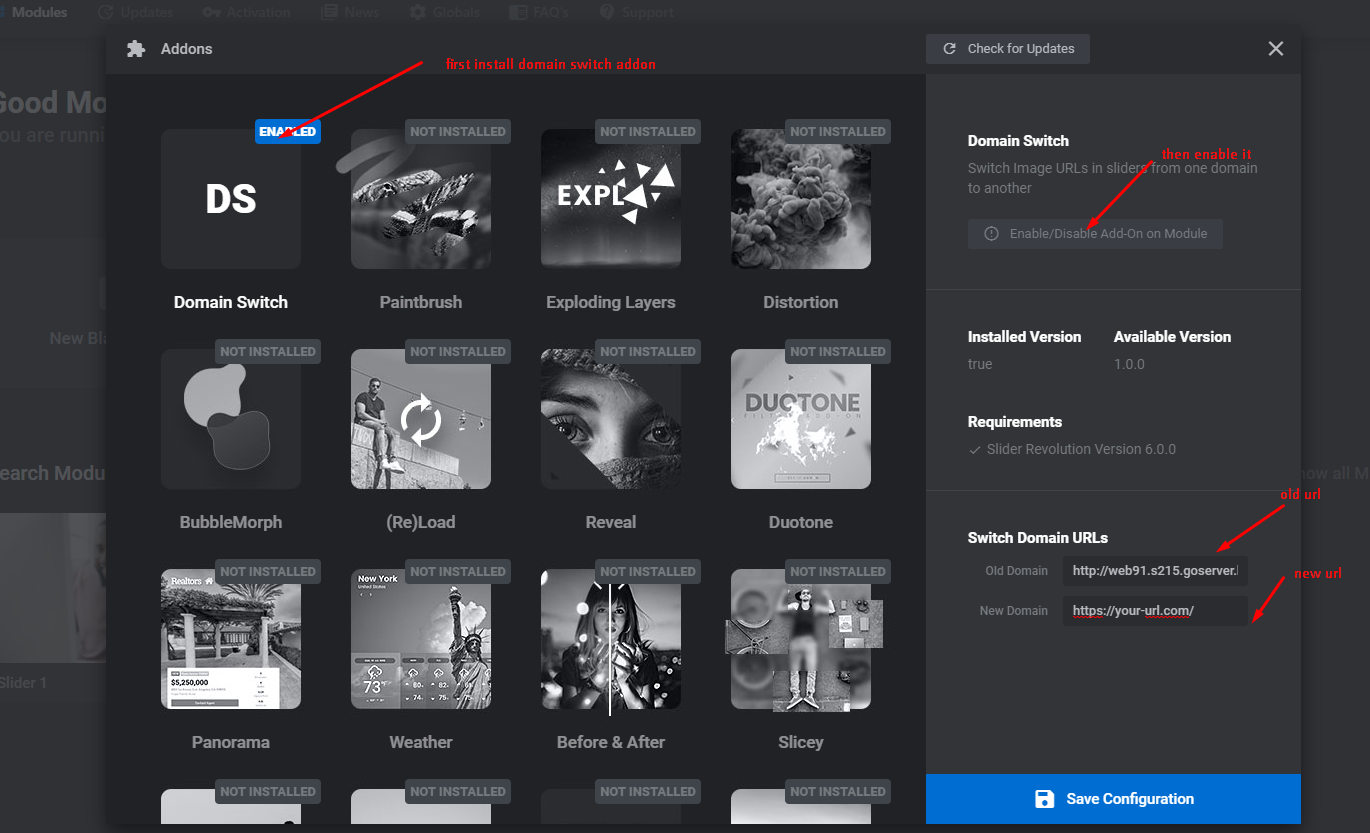Click the Check for Updates button
The image size is (1370, 833).
click(1008, 49)
